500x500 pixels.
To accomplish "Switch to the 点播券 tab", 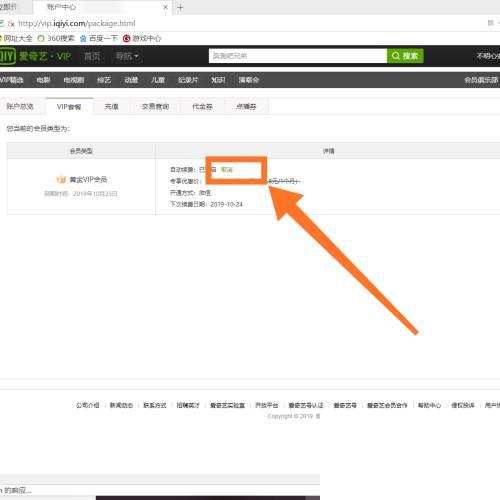I will pos(246,107).
